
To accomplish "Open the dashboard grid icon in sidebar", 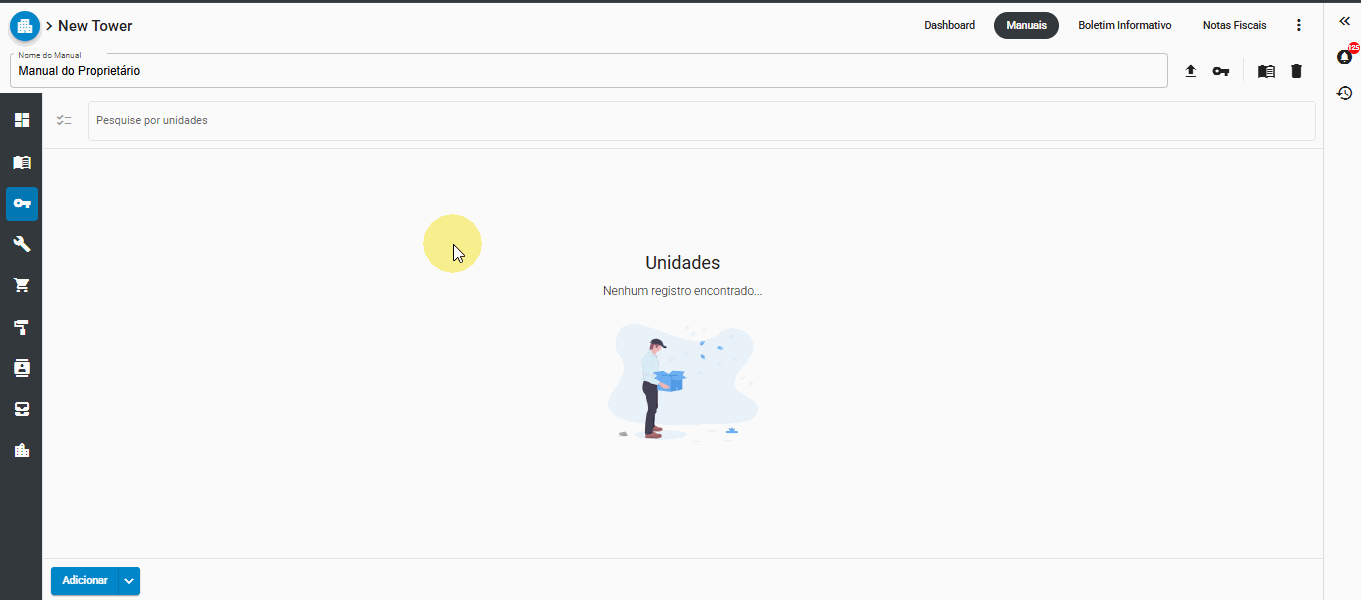I will [x=21, y=120].
